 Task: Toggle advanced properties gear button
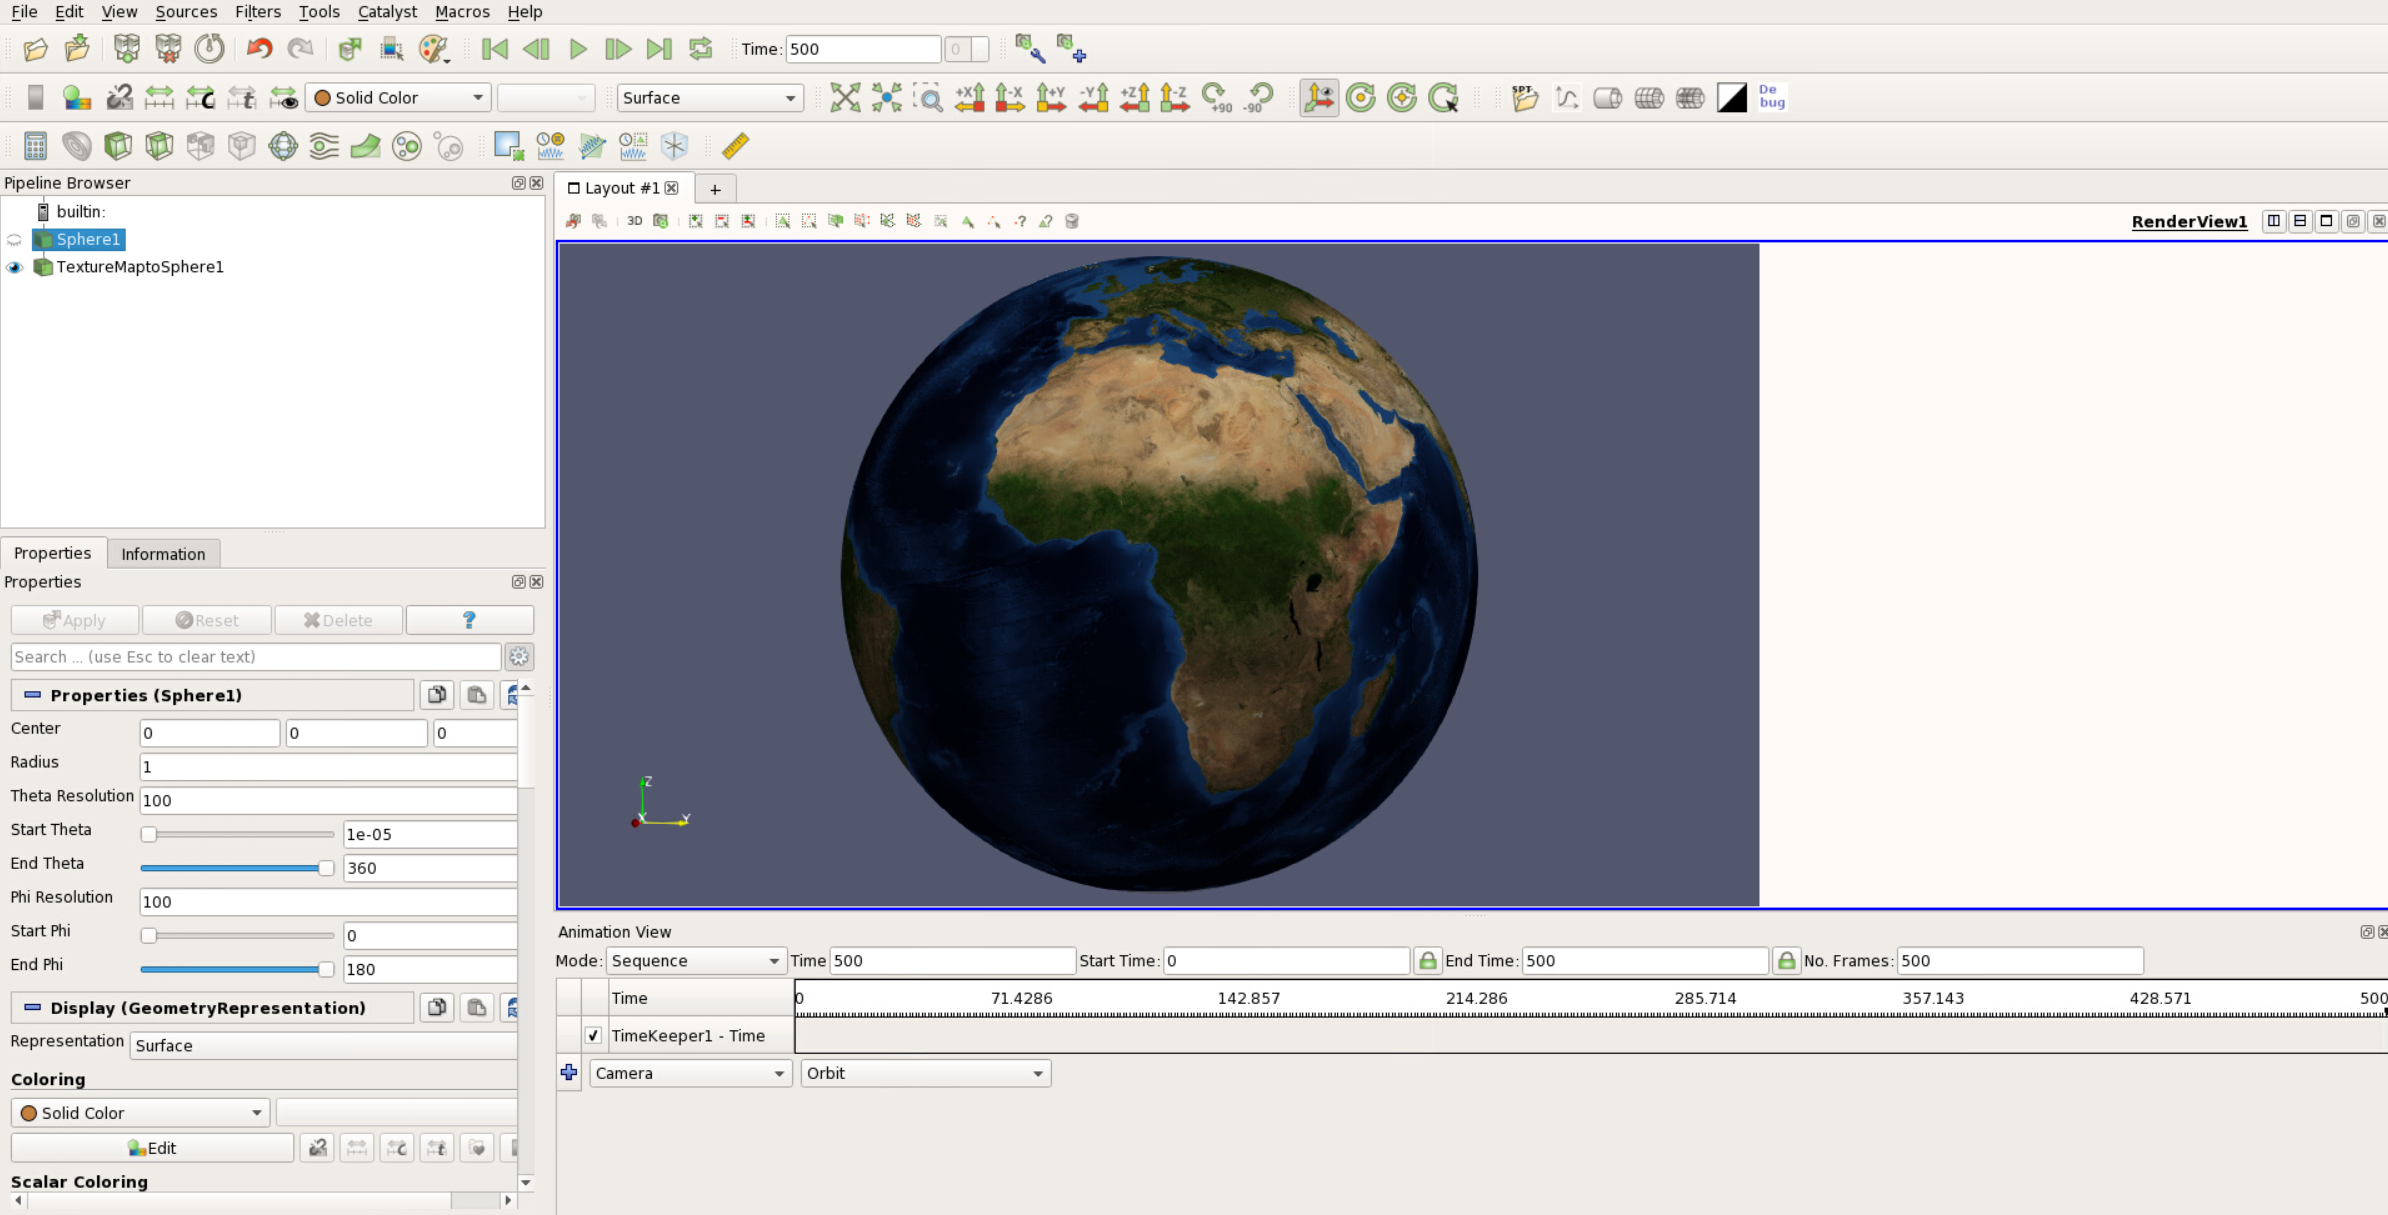tap(519, 657)
